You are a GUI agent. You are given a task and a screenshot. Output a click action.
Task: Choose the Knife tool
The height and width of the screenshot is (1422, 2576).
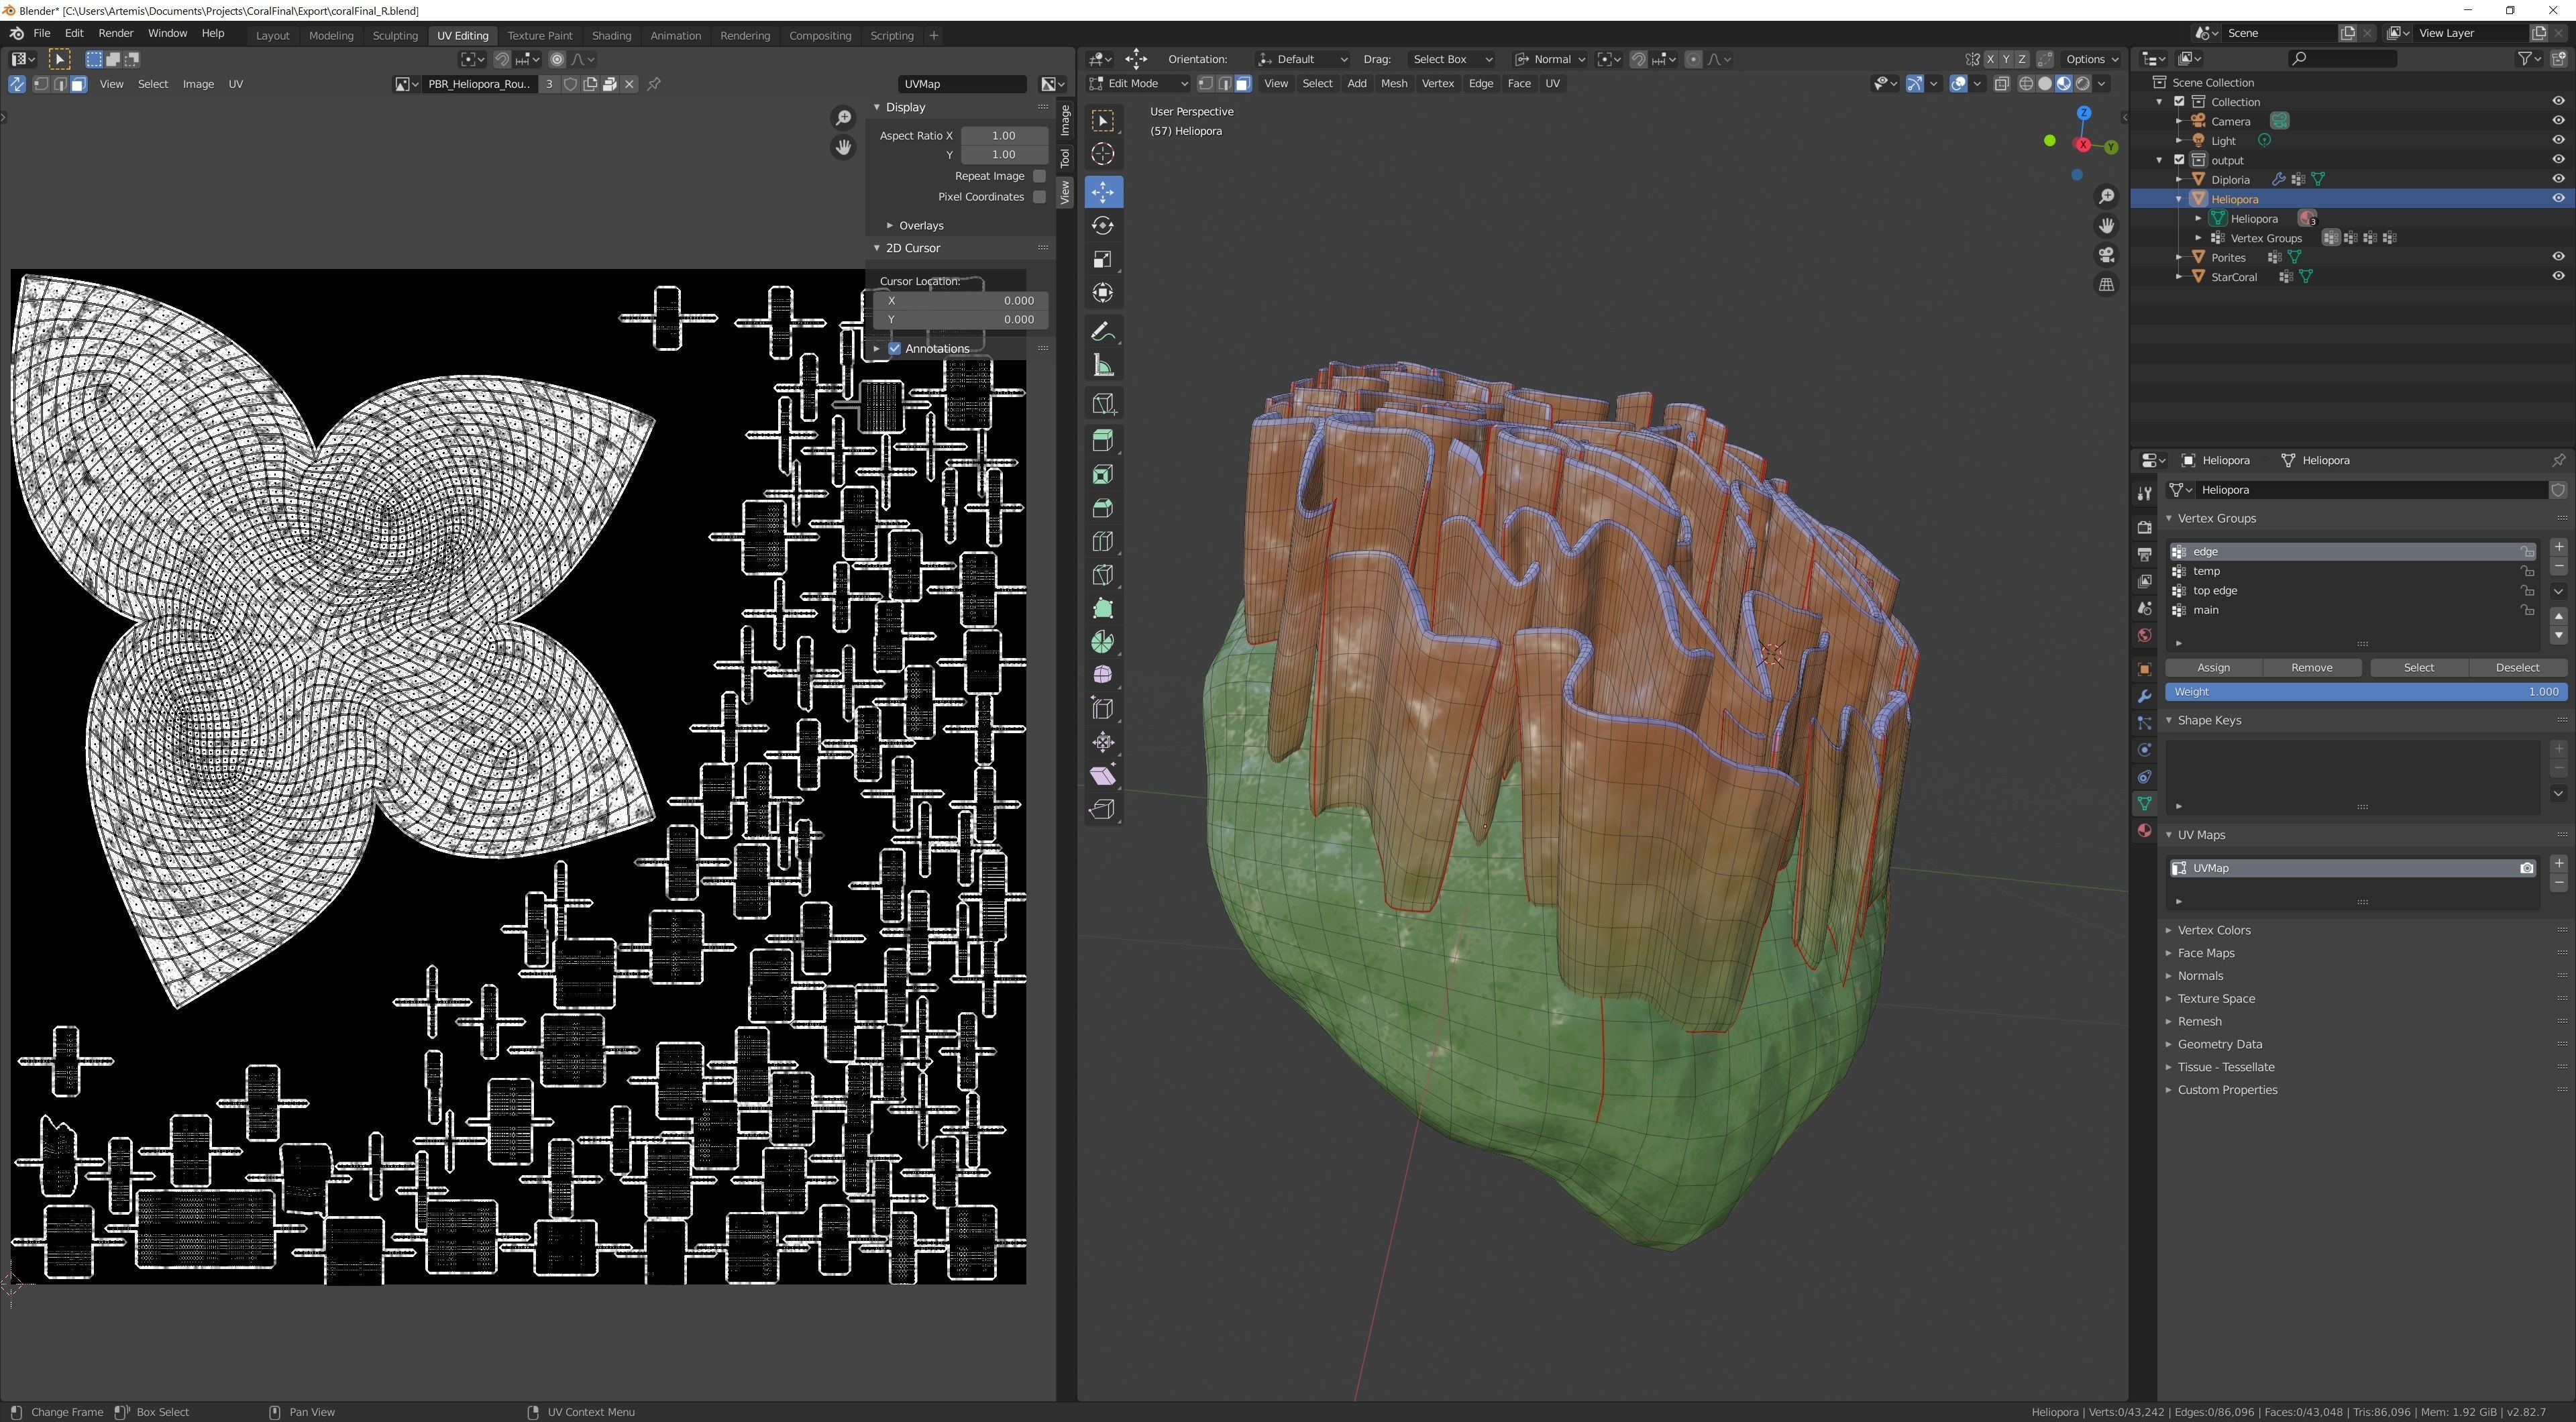coord(1103,575)
